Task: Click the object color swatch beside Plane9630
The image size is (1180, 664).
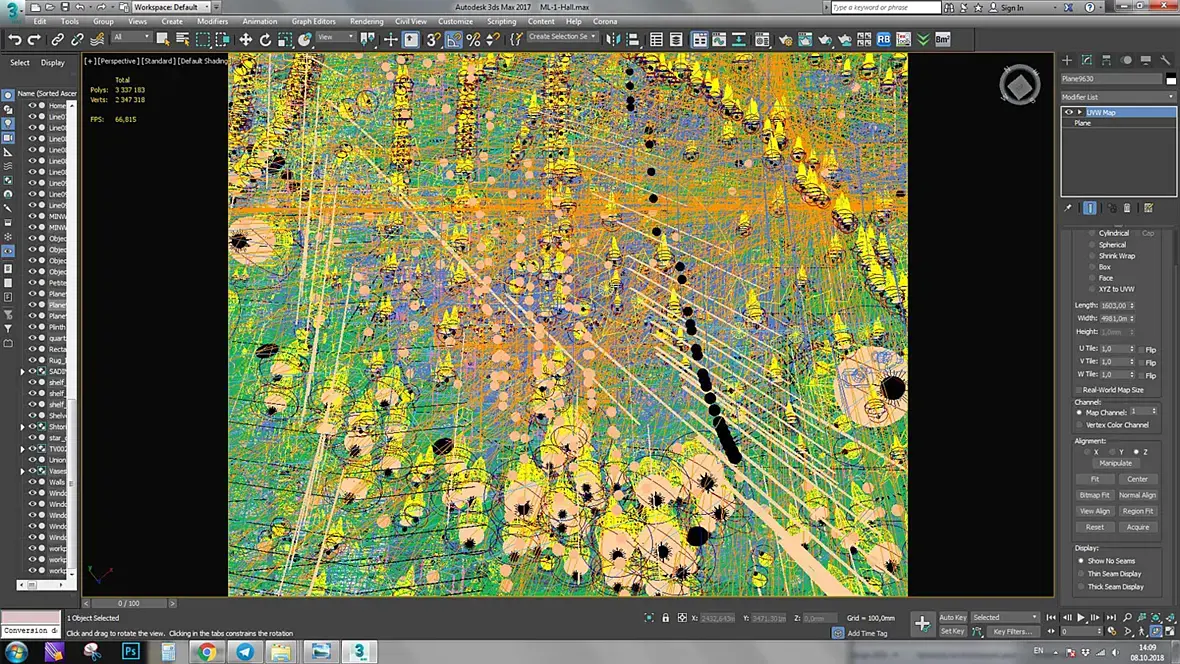Action: pyautogui.click(x=1171, y=79)
